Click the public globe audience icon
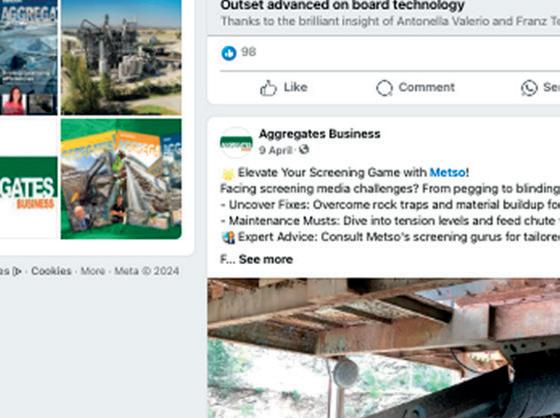The image size is (560, 418). click(x=304, y=149)
